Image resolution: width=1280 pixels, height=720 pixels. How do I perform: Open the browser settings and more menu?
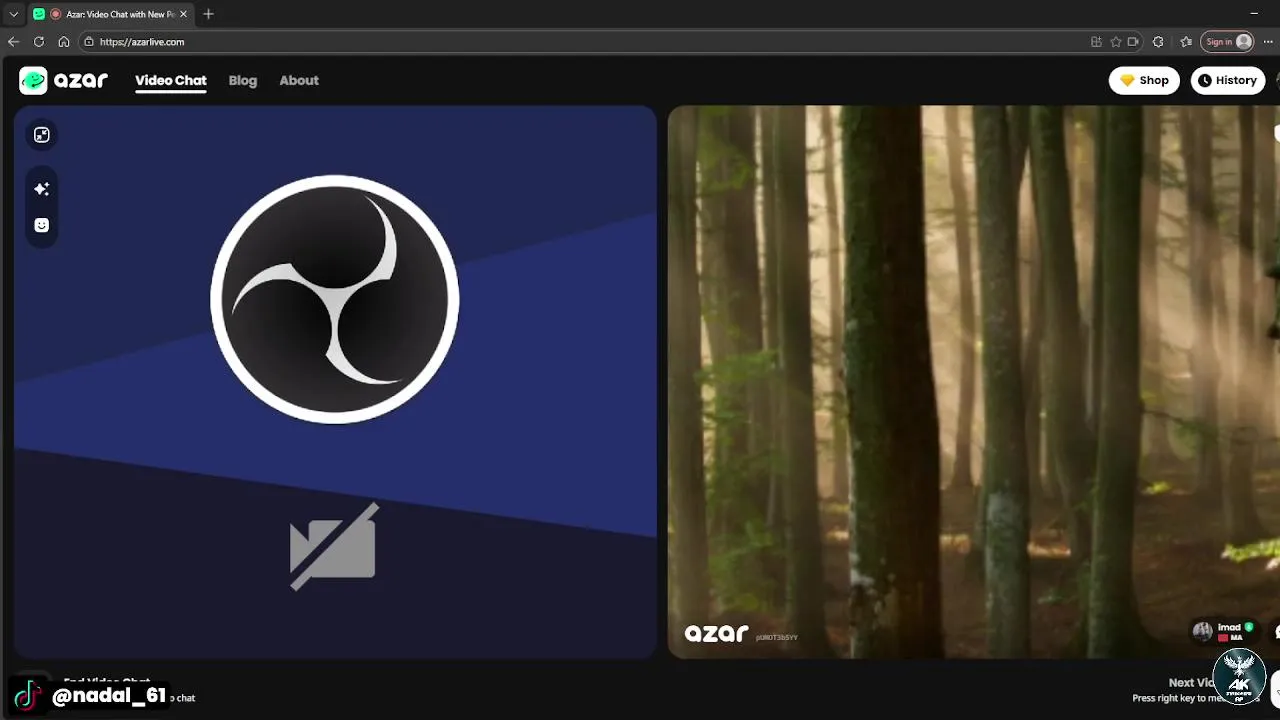1268,42
